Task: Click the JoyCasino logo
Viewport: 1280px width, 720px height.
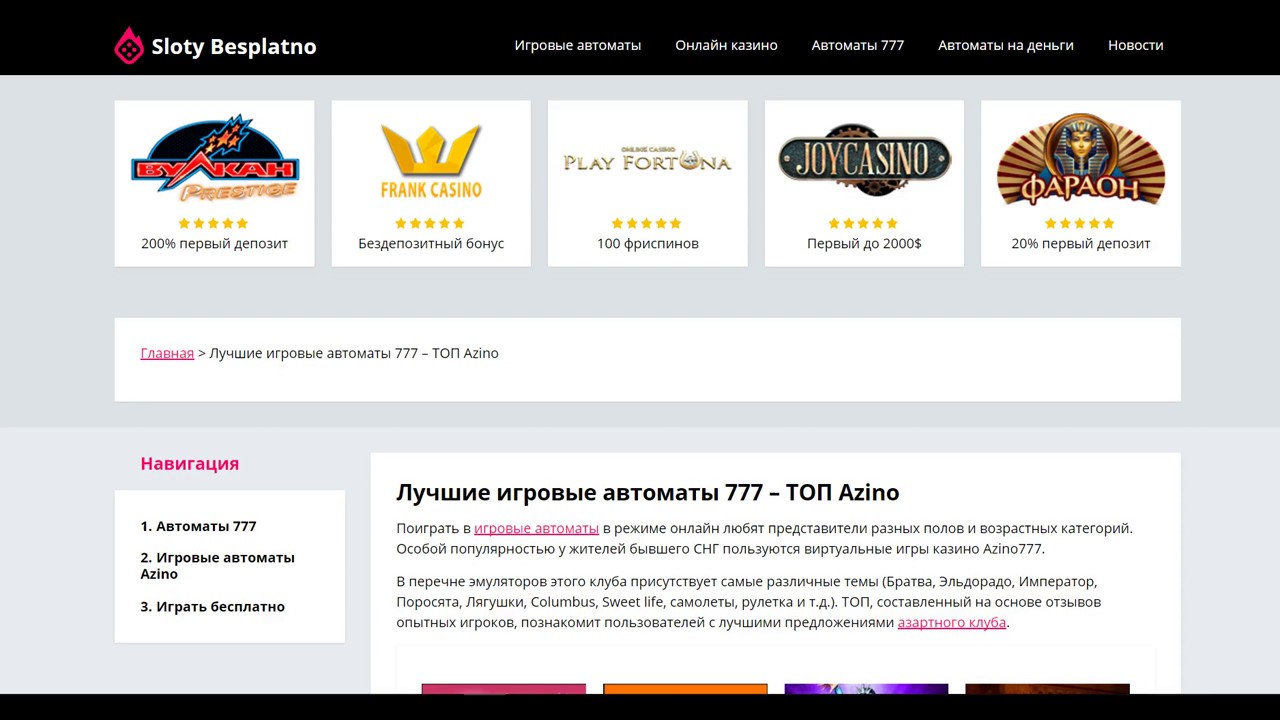Action: point(865,160)
